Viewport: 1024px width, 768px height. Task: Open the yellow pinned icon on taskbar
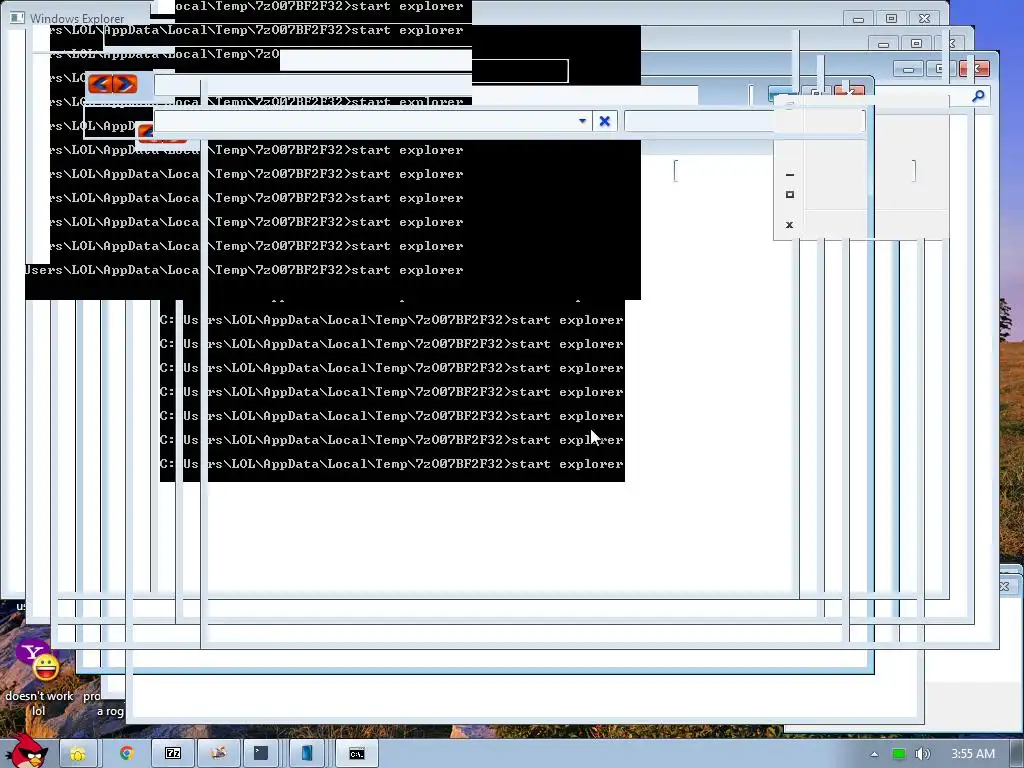pos(78,754)
